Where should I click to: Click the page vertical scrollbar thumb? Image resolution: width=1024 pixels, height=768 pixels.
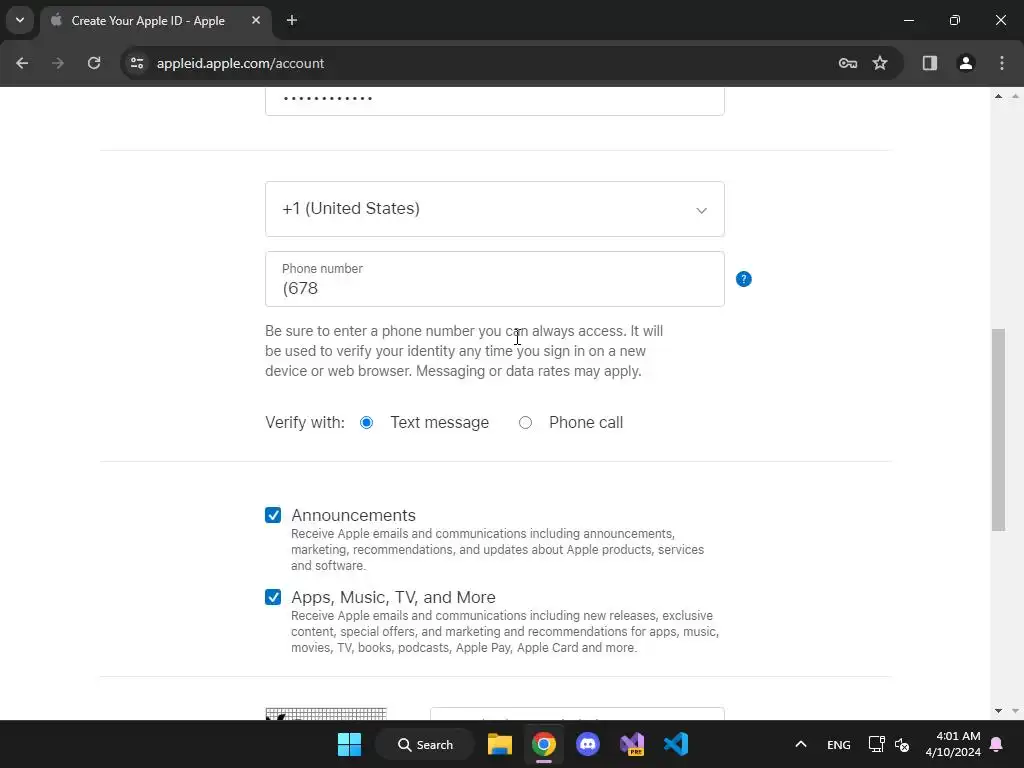click(998, 430)
